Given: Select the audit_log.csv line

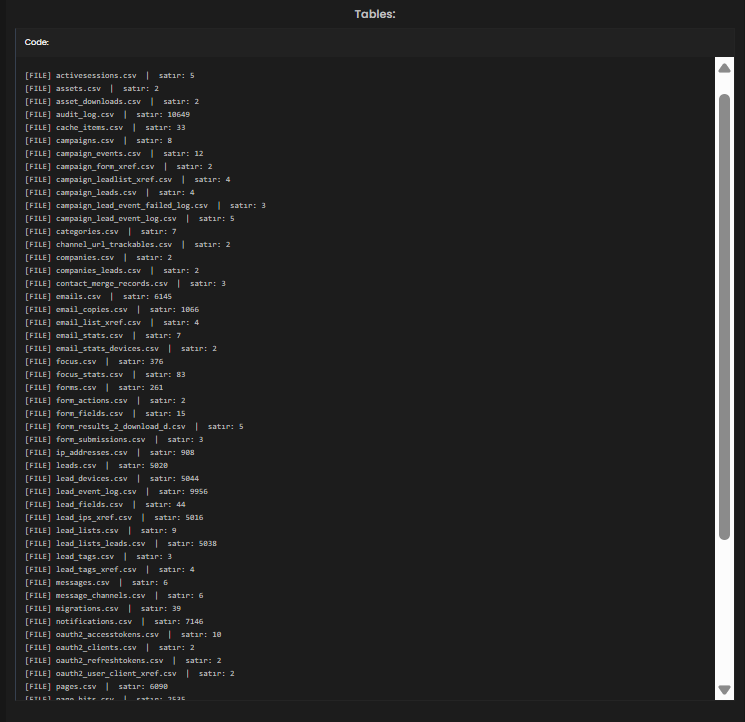Looking at the screenshot, I should click(x=107, y=114).
